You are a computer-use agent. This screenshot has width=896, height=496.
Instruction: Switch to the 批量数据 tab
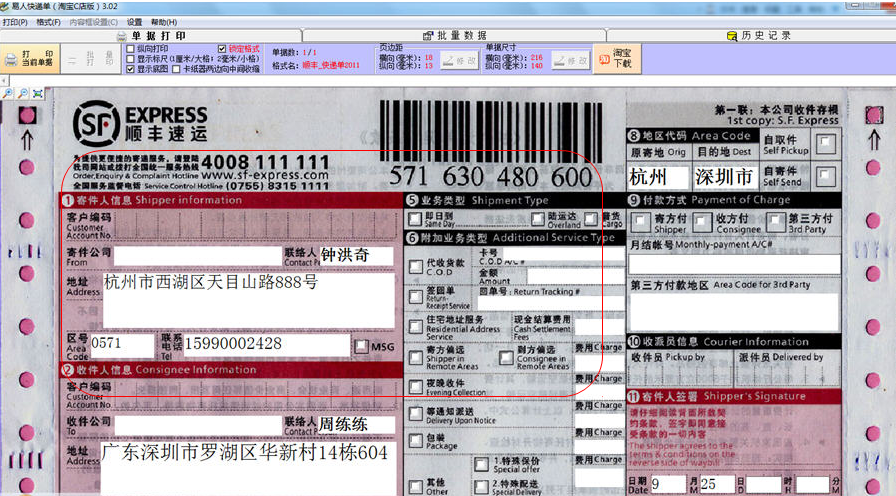click(x=455, y=35)
